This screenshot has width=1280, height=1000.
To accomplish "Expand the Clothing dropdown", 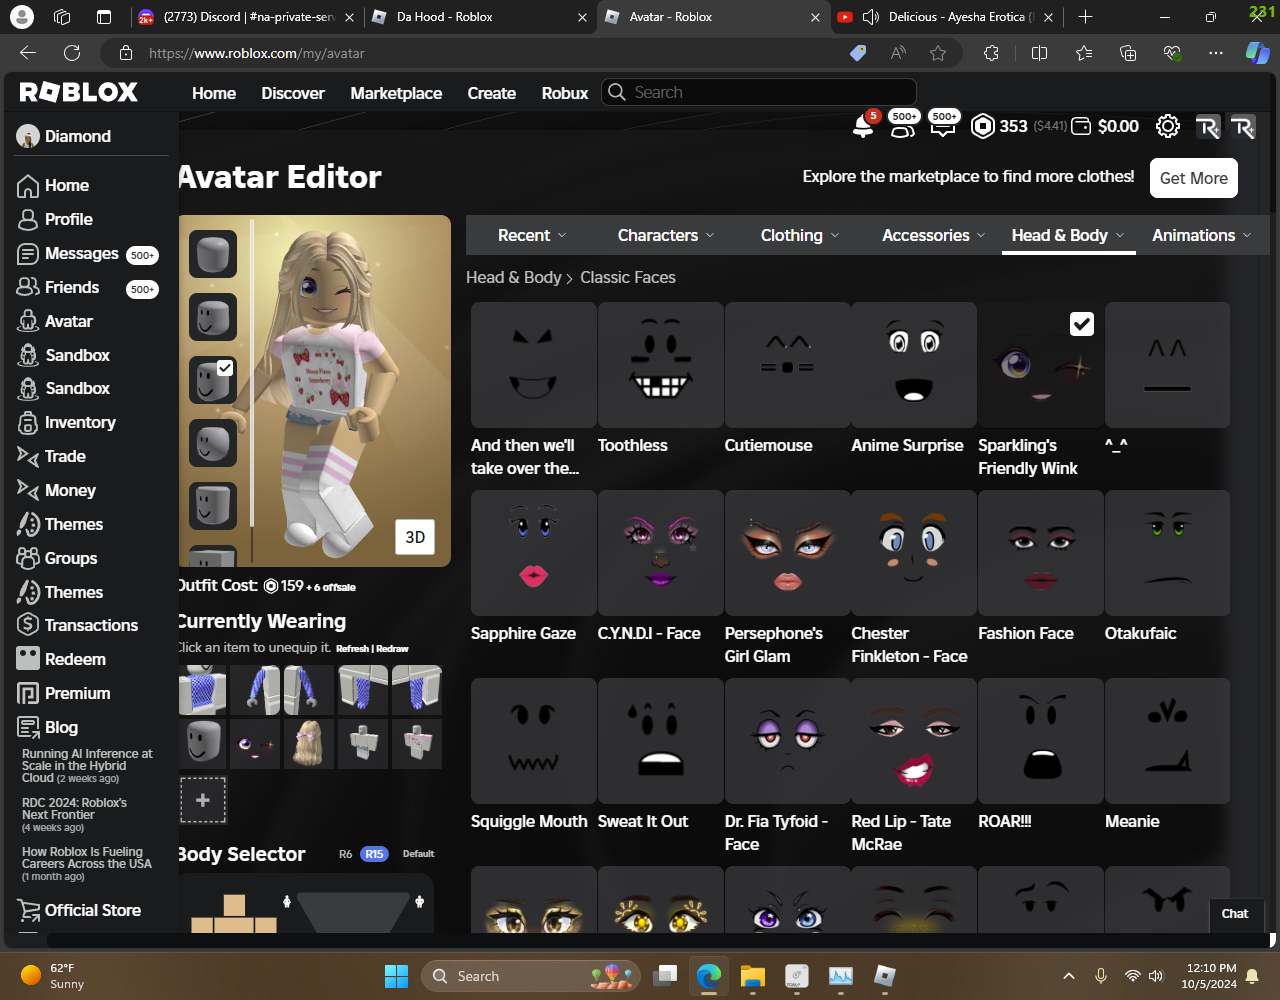I will pyautogui.click(x=800, y=235).
